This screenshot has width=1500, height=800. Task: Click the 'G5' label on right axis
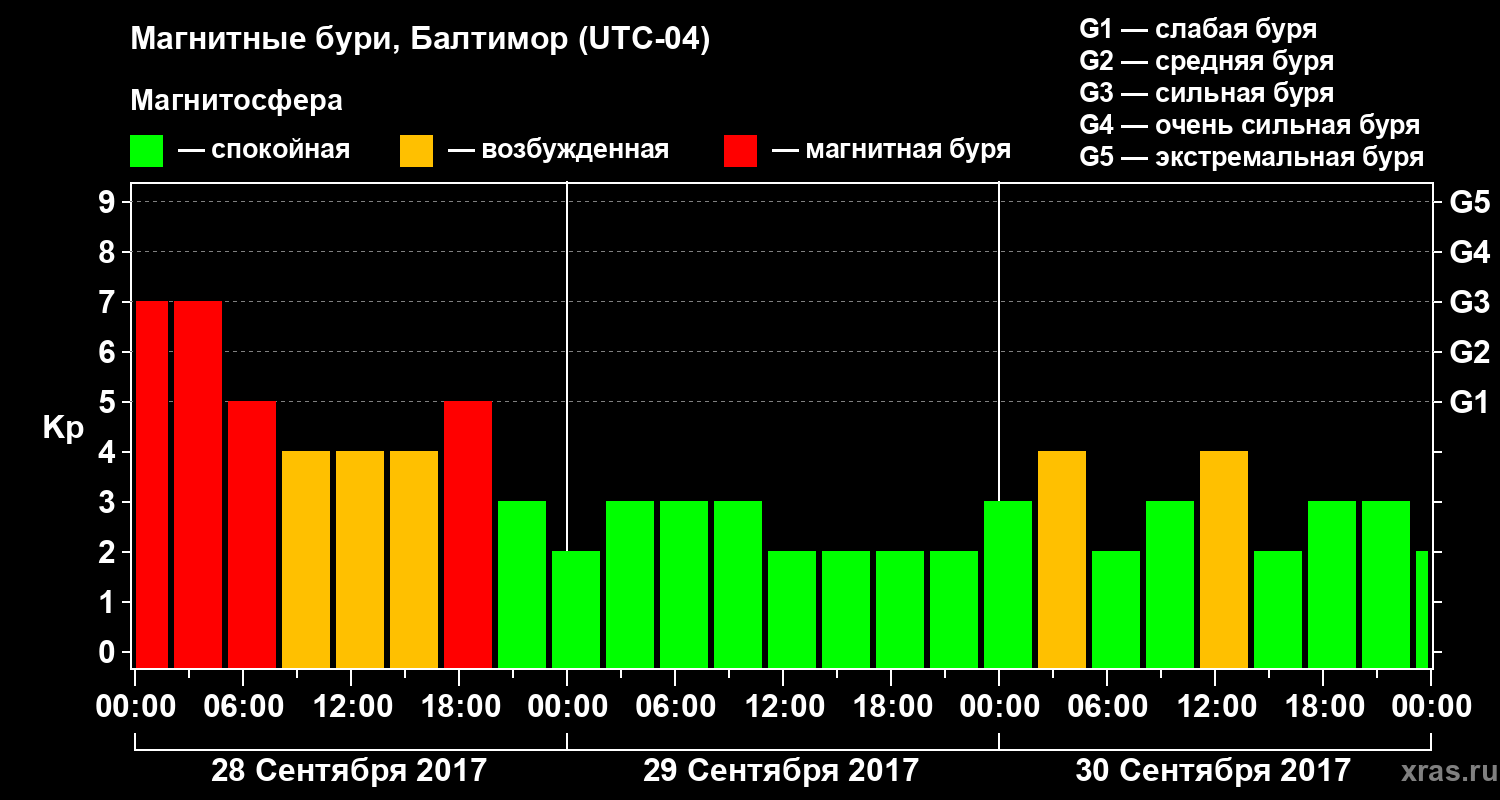point(1469,202)
